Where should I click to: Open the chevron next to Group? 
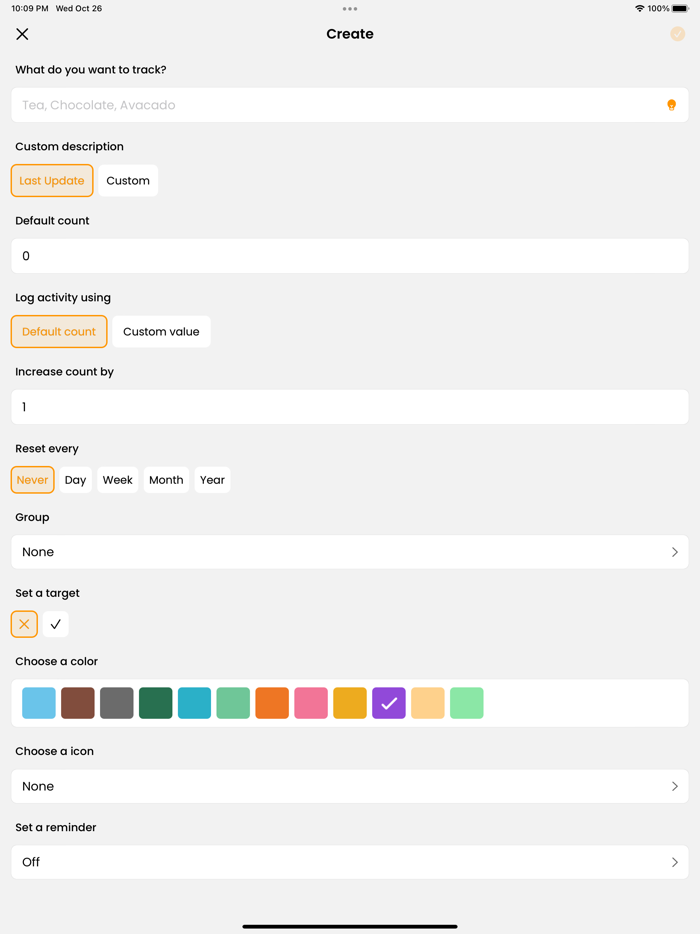pos(675,551)
